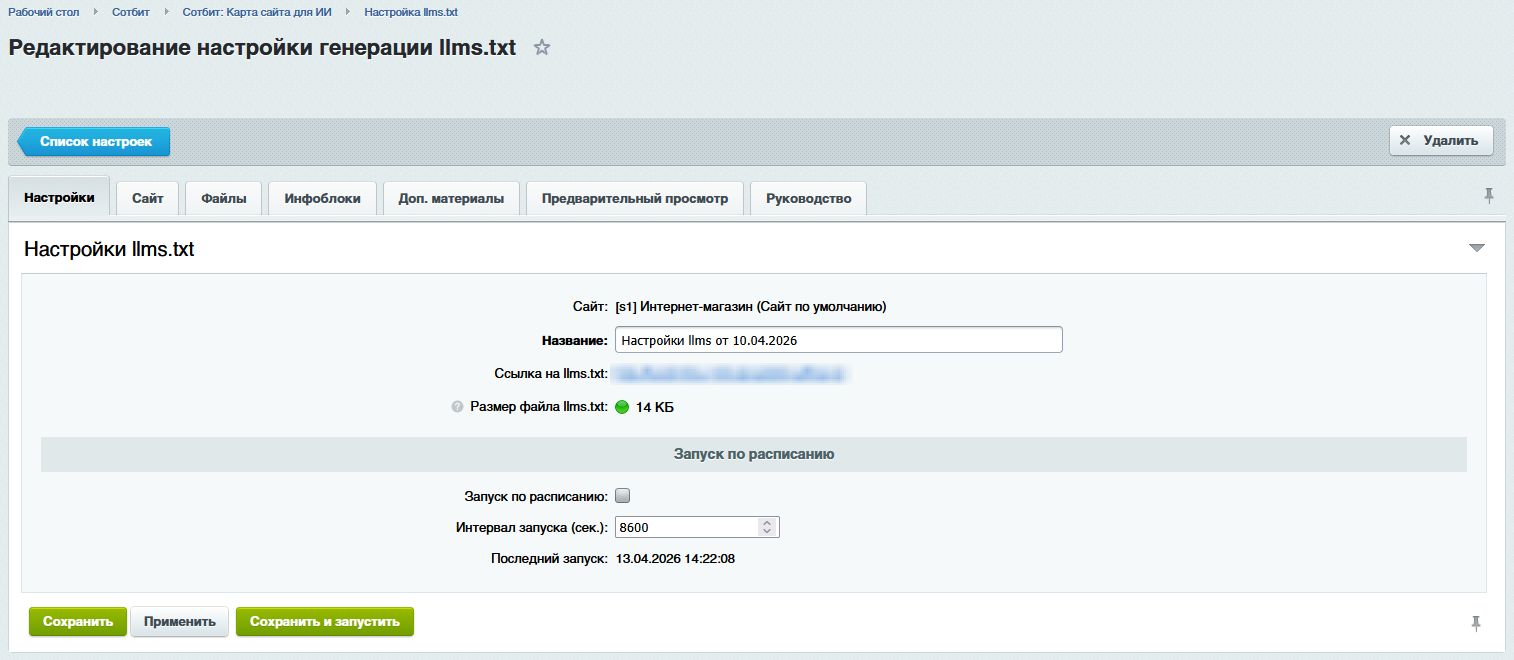
Task: Click the pin icon at the bottom right
Action: tap(1477, 623)
